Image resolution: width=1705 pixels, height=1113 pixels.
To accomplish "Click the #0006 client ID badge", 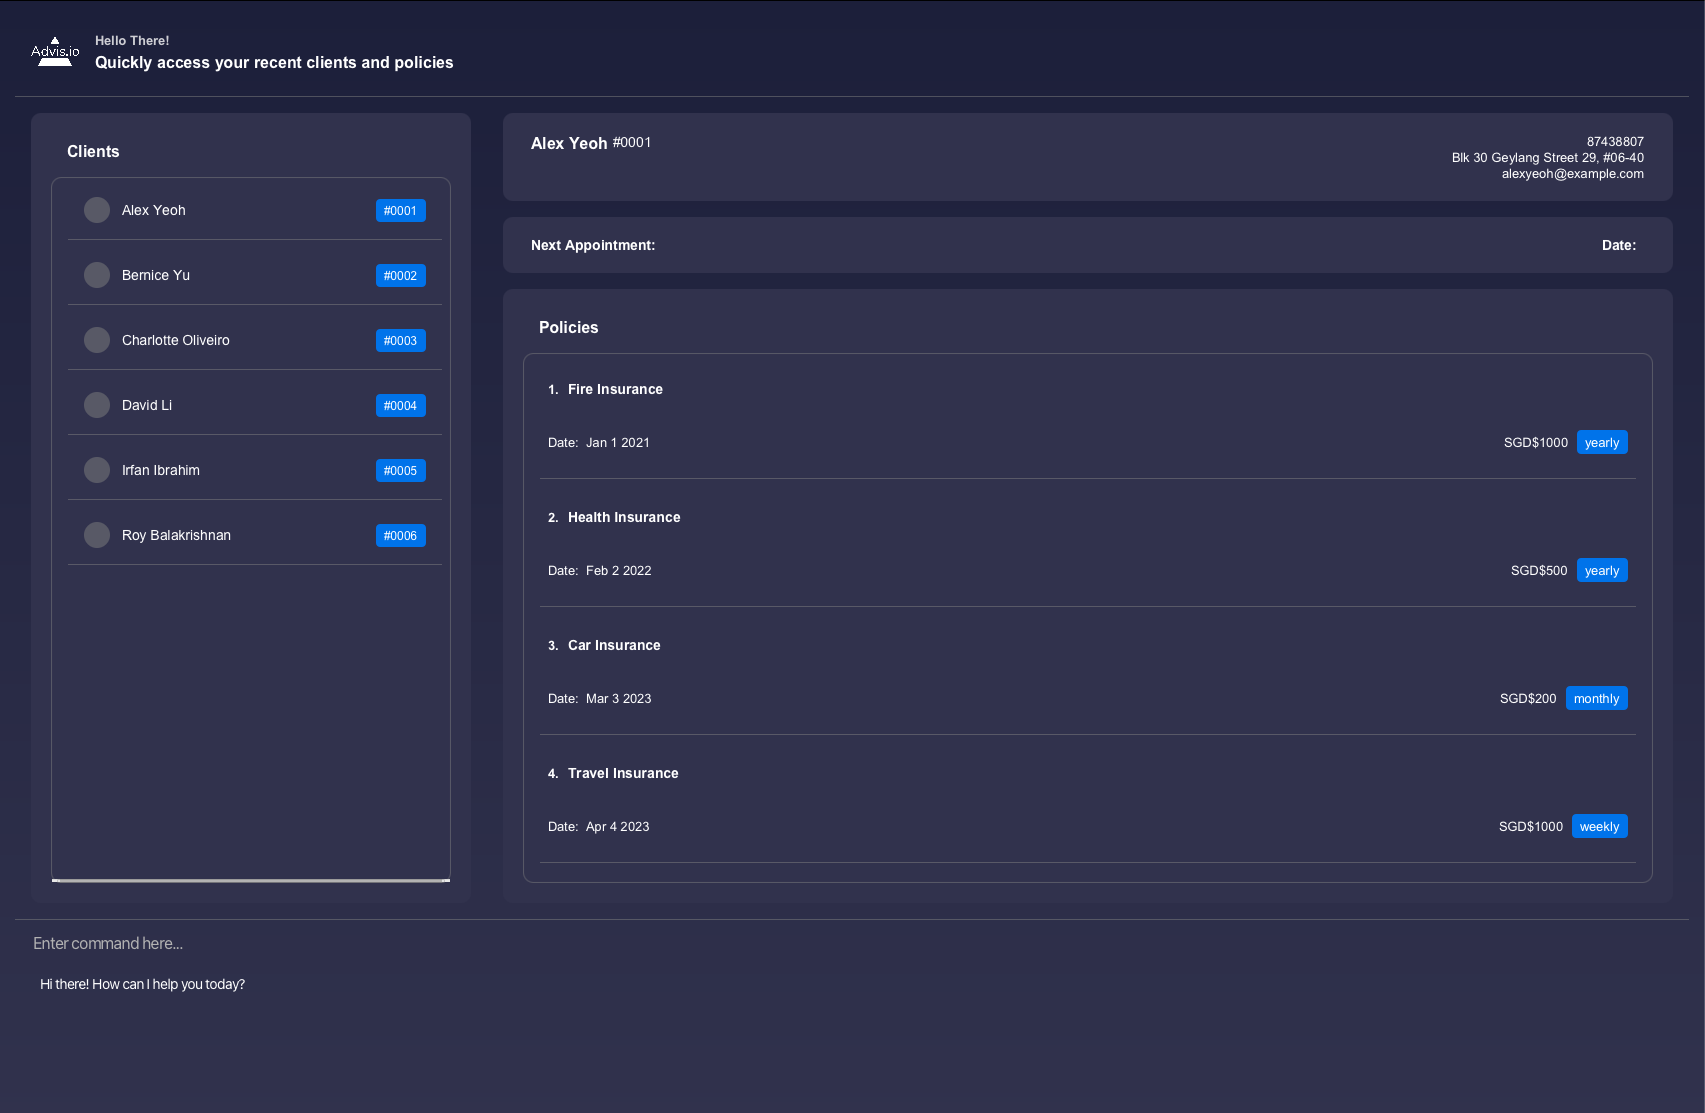I will pyautogui.click(x=401, y=536).
